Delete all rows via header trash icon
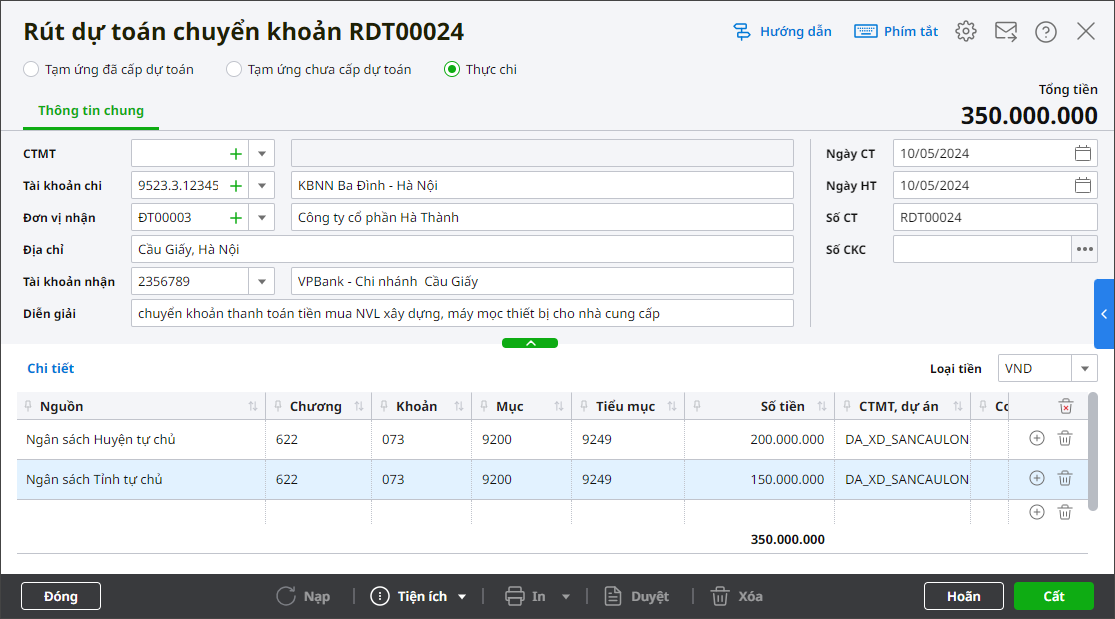This screenshot has width=1115, height=619. pyautogui.click(x=1065, y=406)
